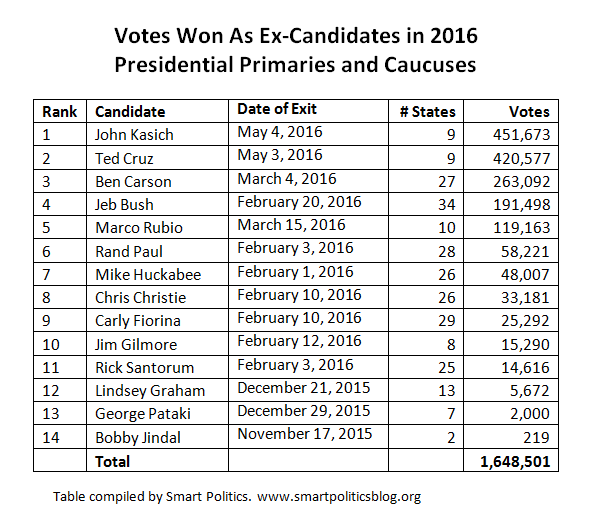Open the www.smartpoliticsblog.org link
The width and height of the screenshot is (589, 520).
pyautogui.click(x=339, y=497)
